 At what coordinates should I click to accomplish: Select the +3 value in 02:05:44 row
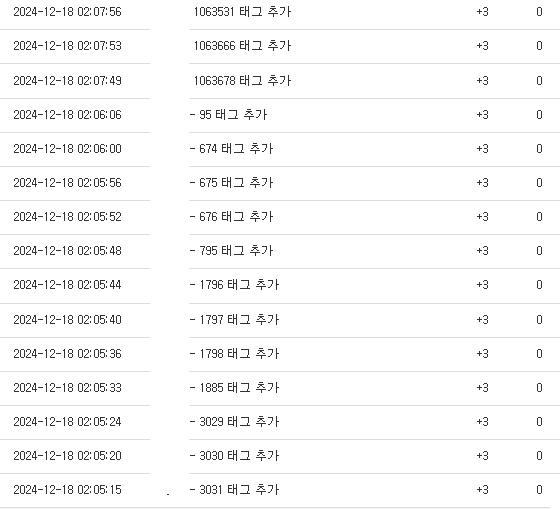coord(482,285)
